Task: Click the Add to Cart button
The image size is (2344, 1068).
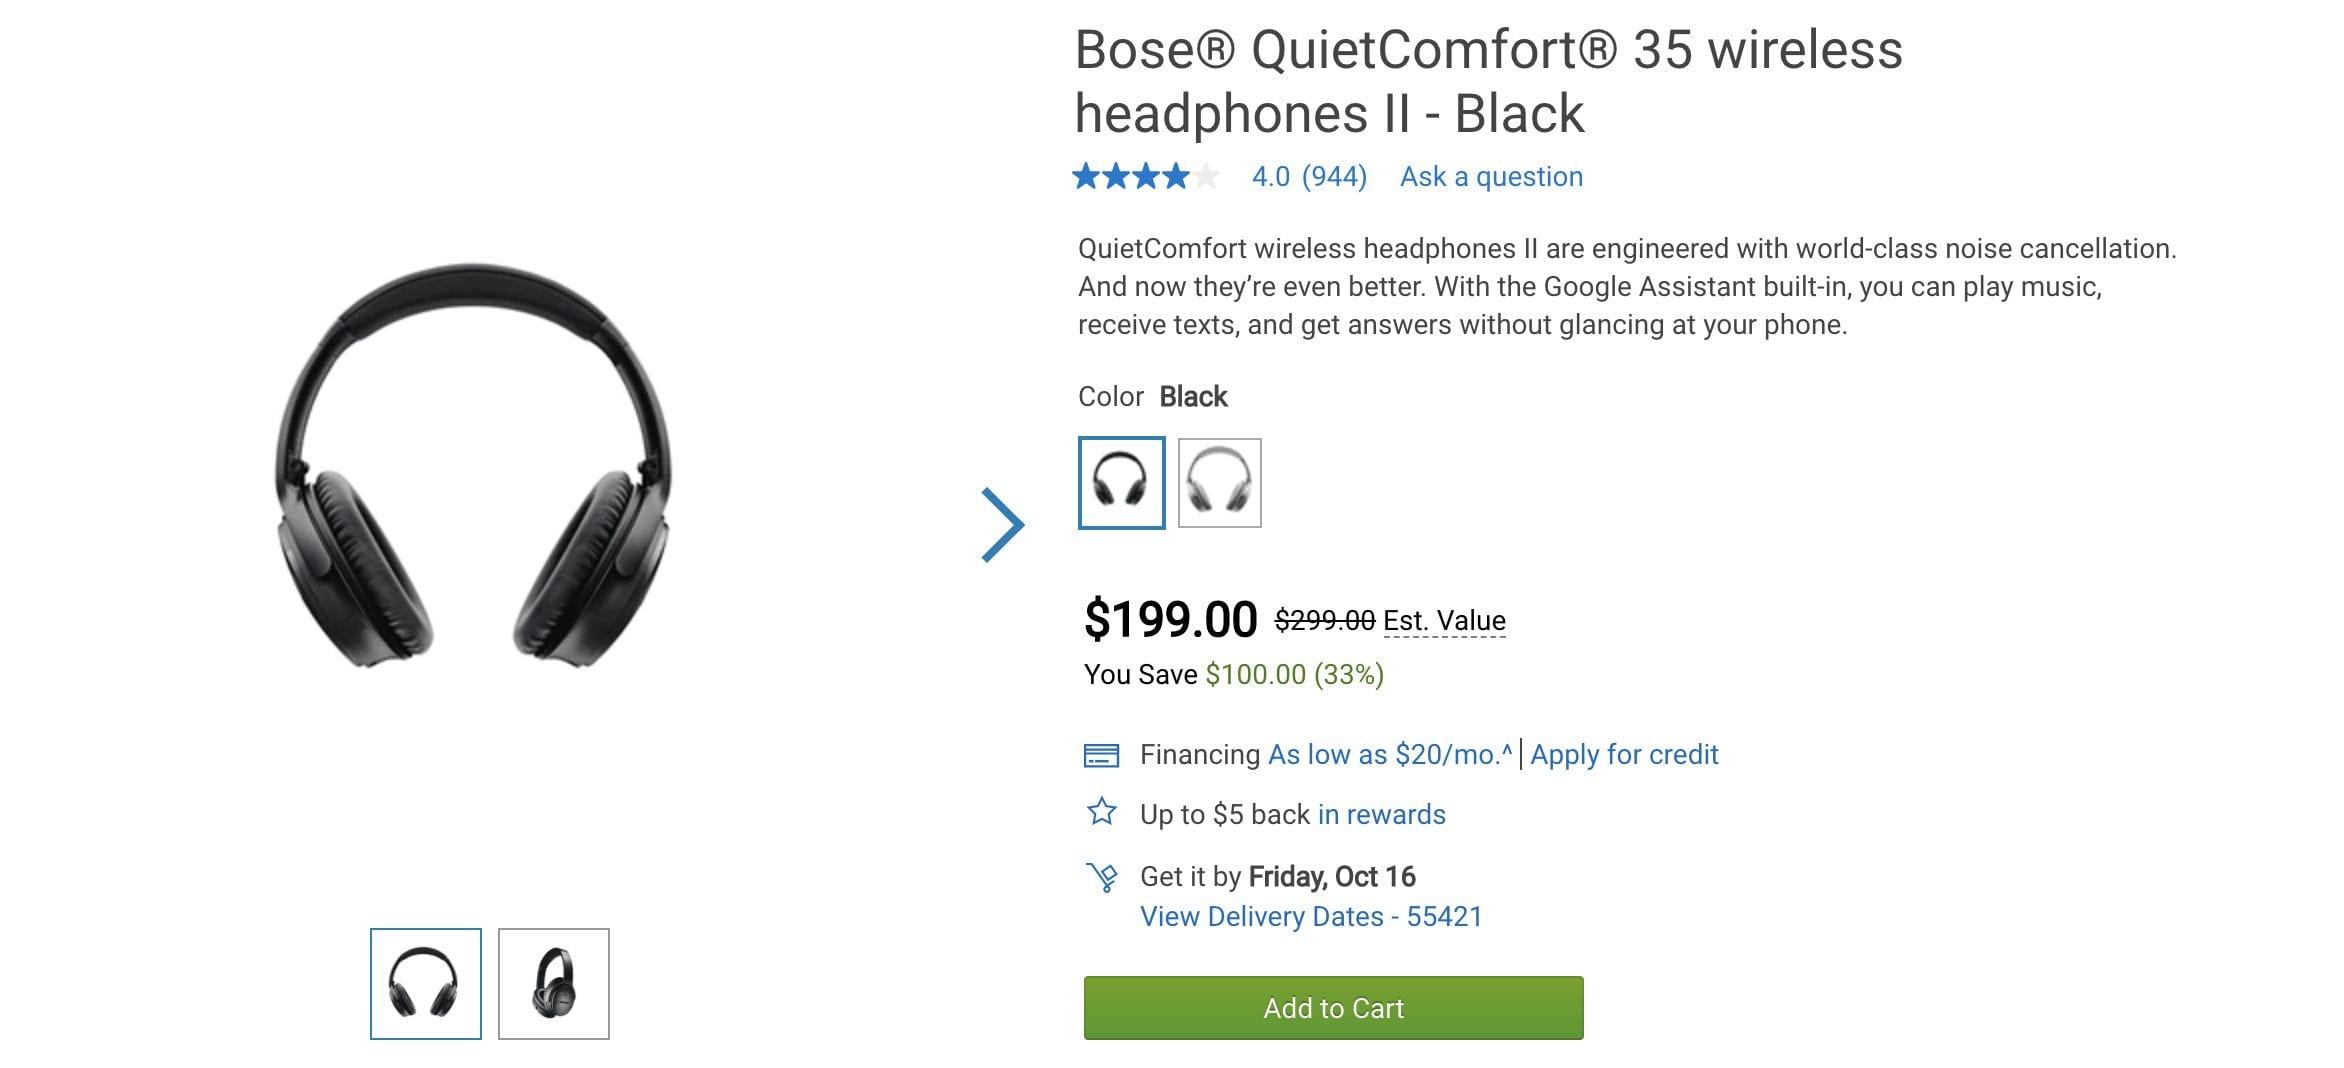Action: 1332,1009
